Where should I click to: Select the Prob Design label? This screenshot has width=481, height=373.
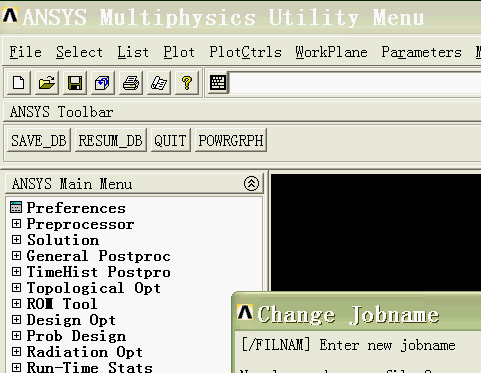point(76,336)
